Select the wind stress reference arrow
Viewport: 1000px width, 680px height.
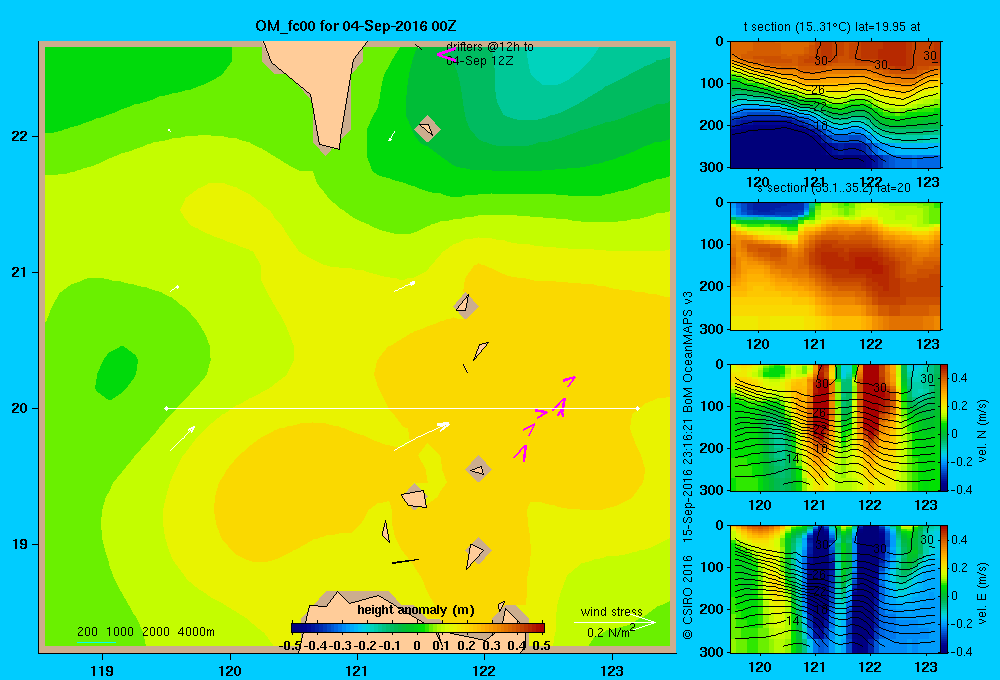614,622
